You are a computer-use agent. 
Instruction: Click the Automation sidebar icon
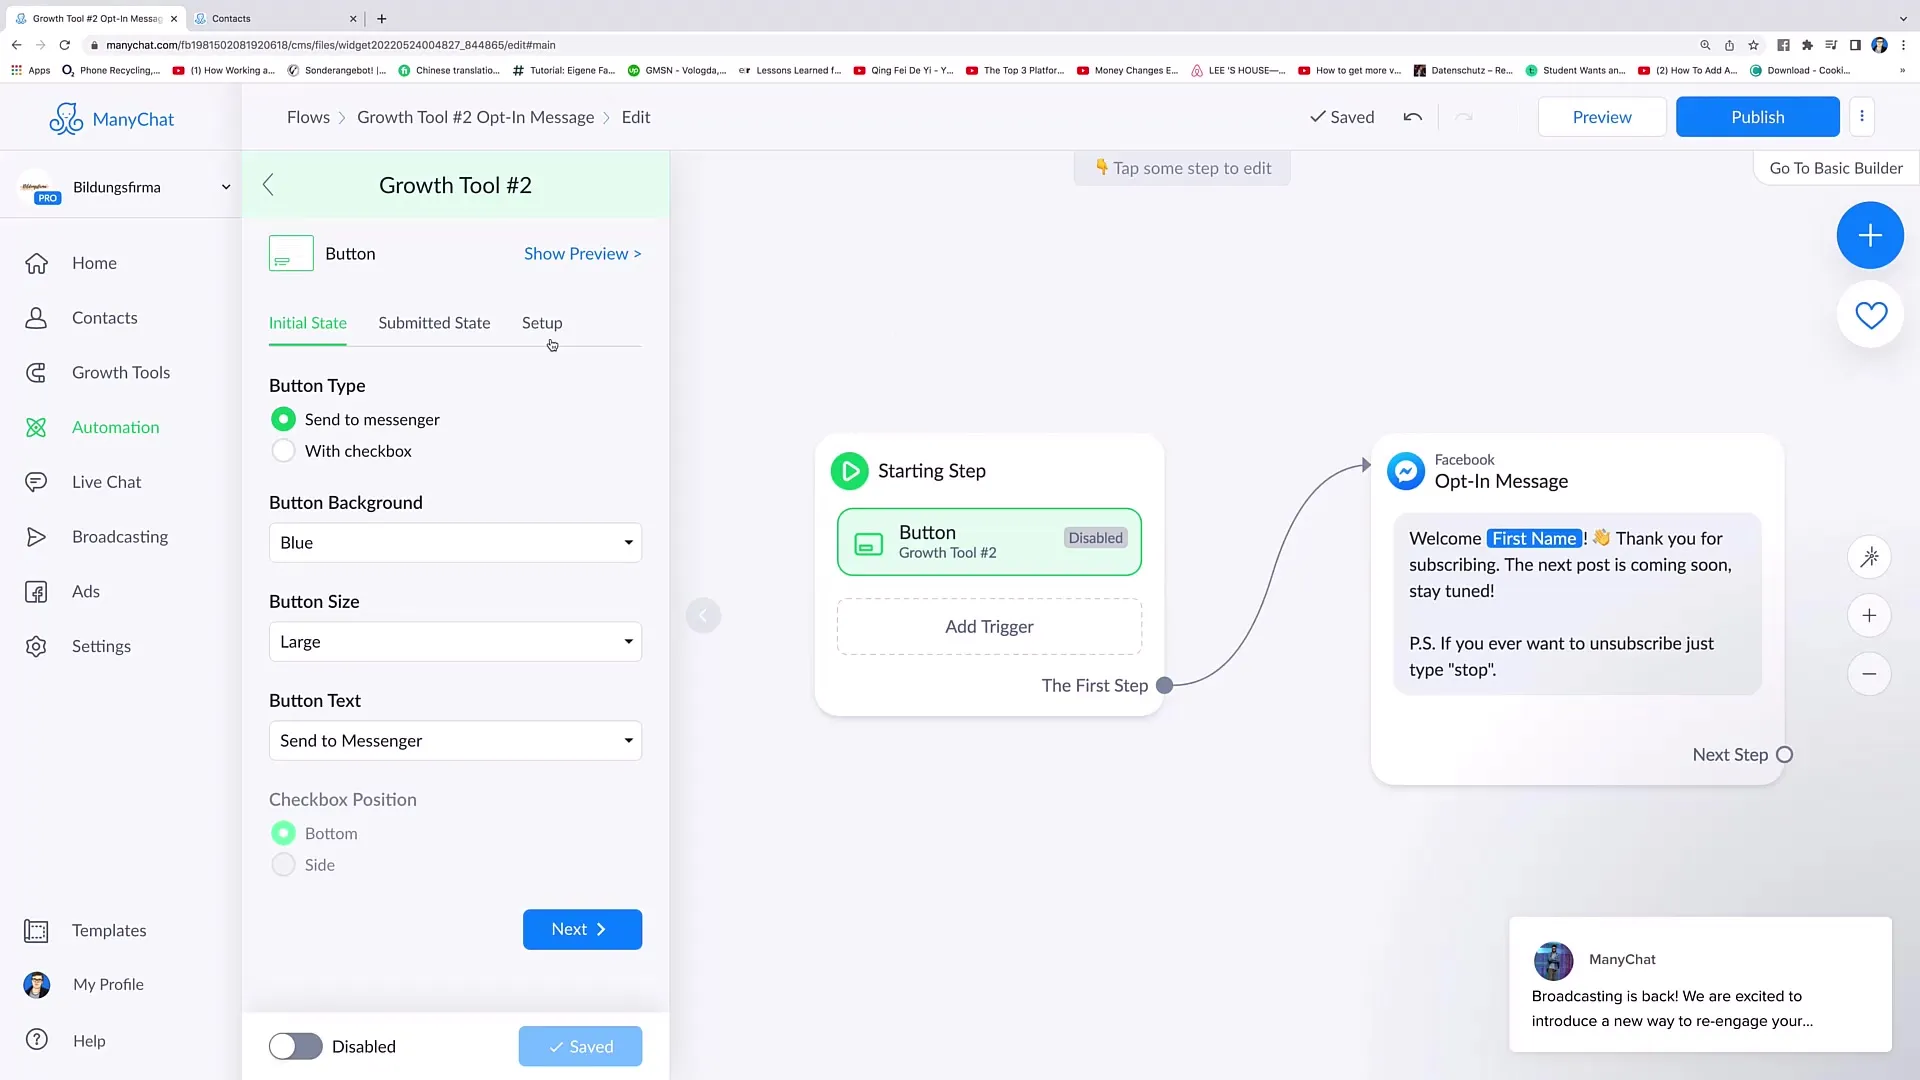[36, 426]
